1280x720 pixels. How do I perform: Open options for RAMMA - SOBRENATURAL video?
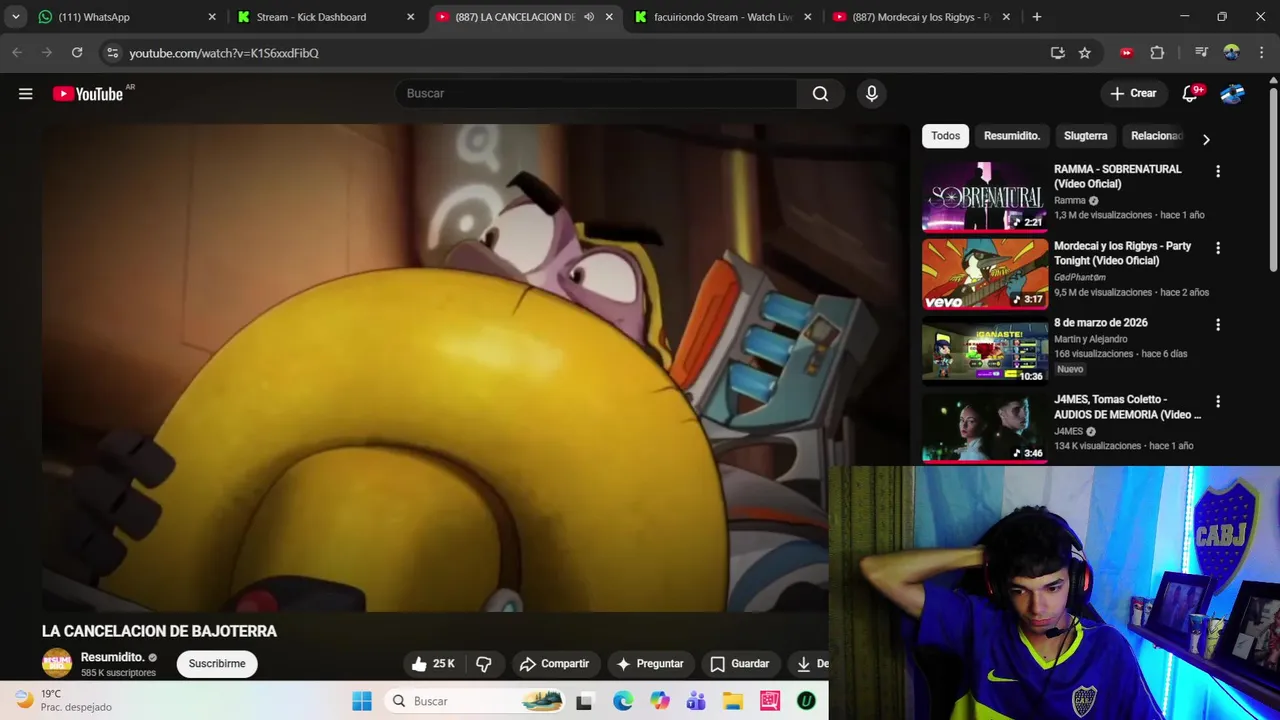(1218, 171)
